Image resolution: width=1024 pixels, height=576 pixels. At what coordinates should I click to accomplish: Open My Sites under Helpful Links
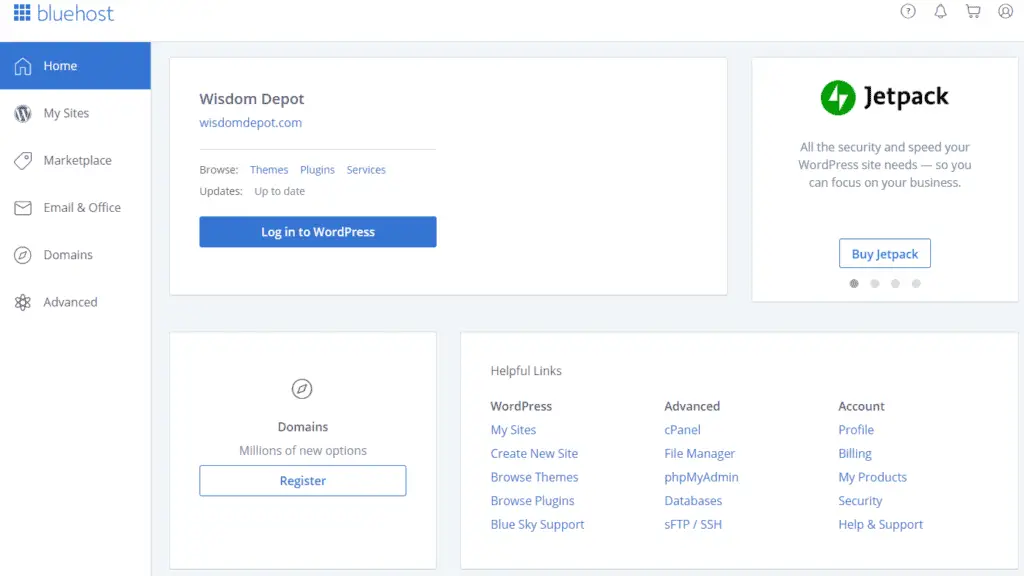tap(513, 430)
